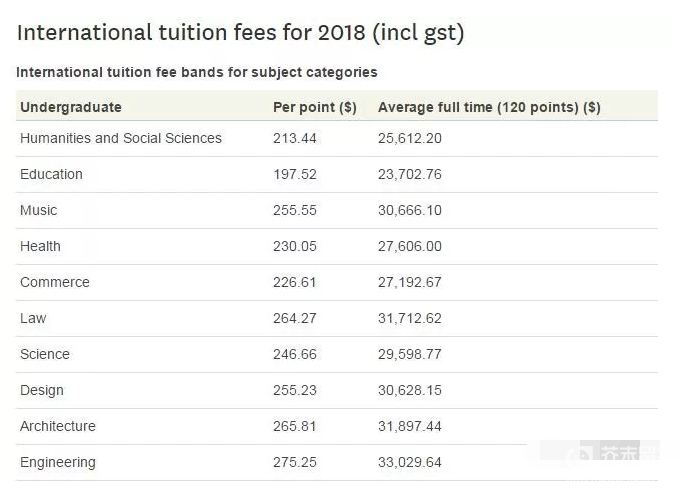The image size is (684, 496).
Task: Select the fee bands for subject categories subheading
Action: [x=196, y=72]
